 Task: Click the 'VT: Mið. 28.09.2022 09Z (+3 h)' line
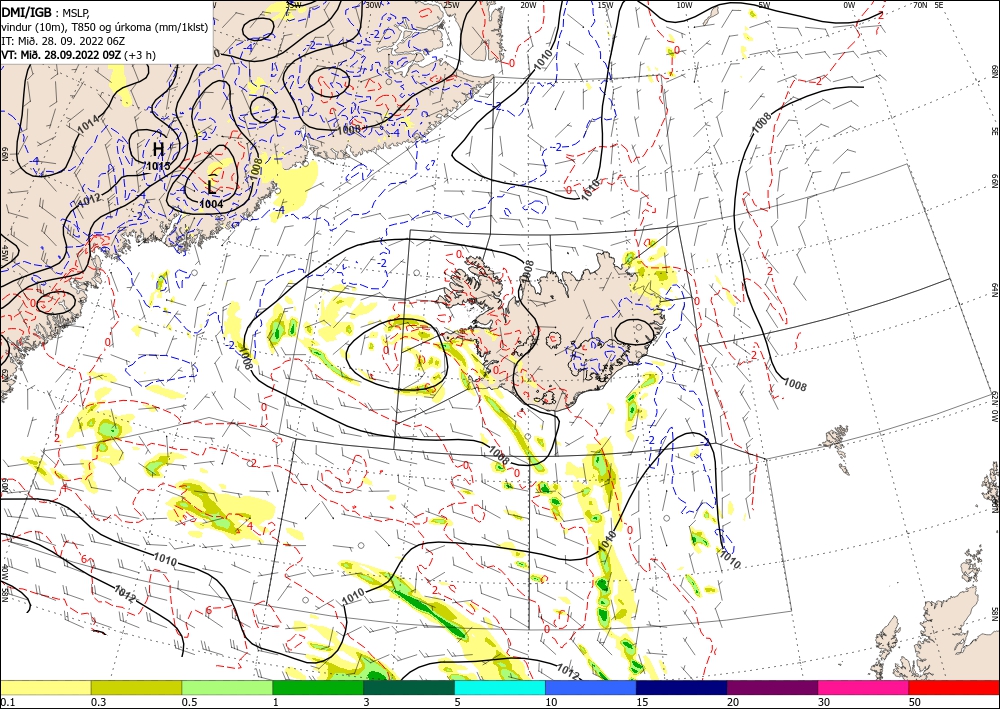[x=78, y=55]
